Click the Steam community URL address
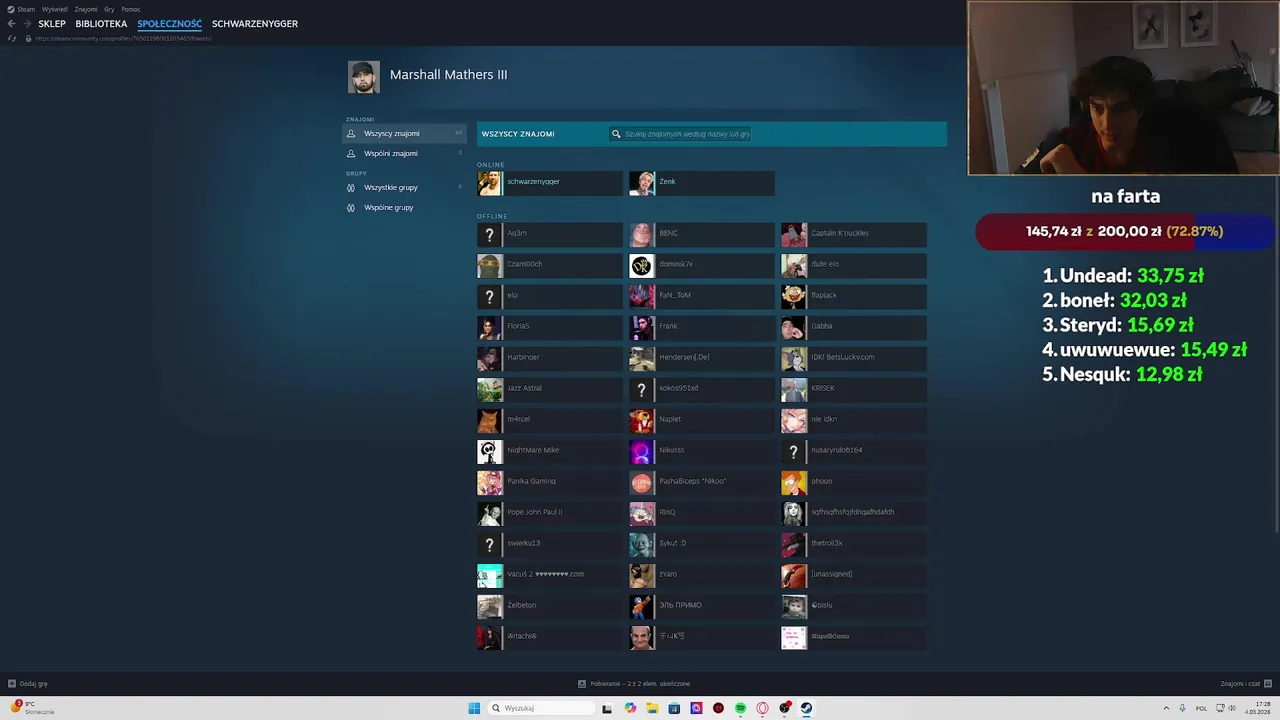The width and height of the screenshot is (1280, 720). 123,38
